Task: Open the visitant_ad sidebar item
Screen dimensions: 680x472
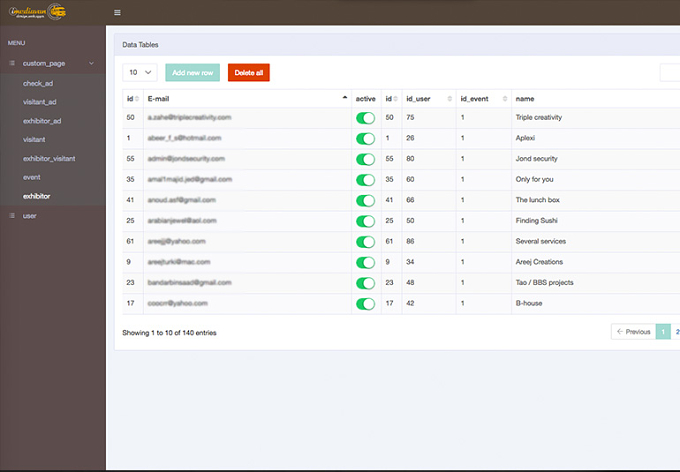Action: point(39,102)
